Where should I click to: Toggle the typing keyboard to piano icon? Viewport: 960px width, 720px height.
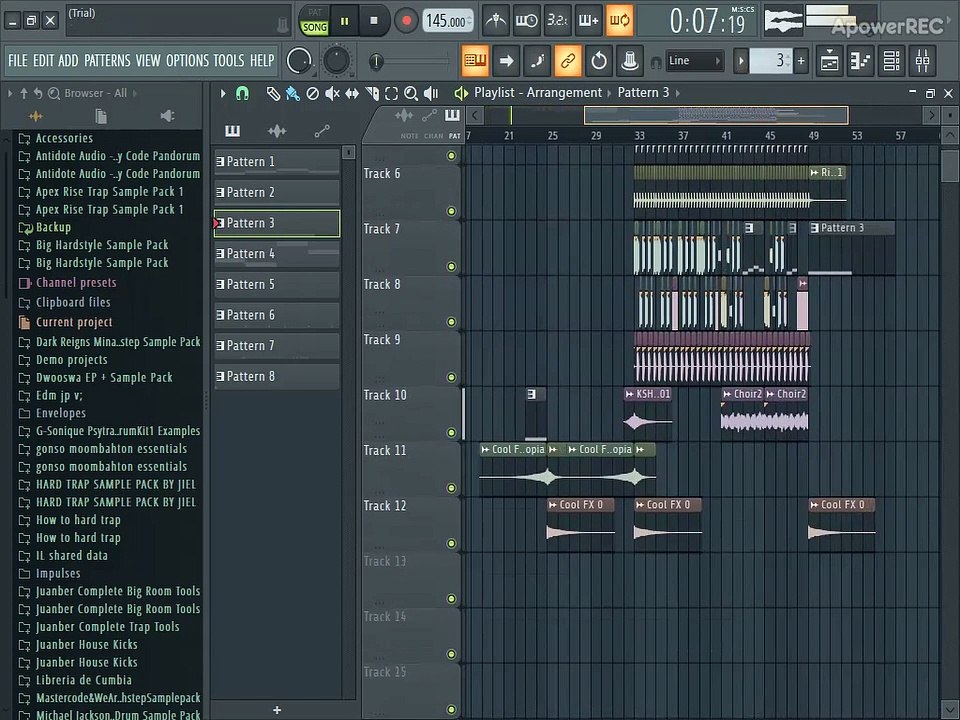tap(475, 61)
